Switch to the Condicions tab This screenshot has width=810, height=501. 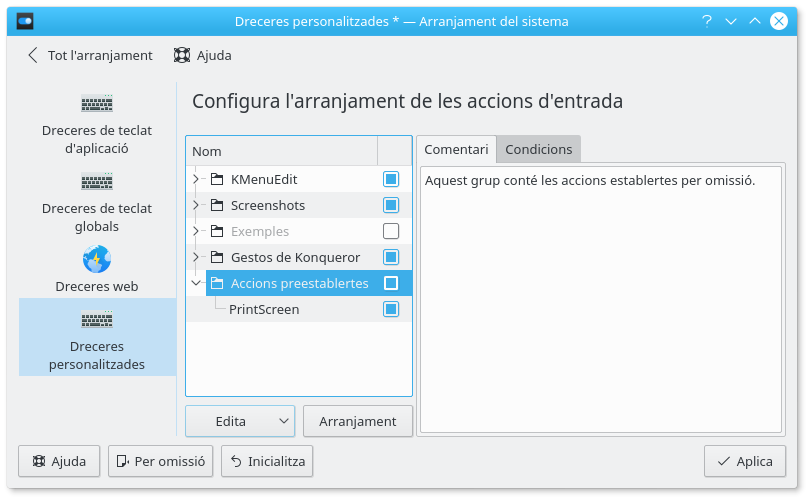click(538, 149)
